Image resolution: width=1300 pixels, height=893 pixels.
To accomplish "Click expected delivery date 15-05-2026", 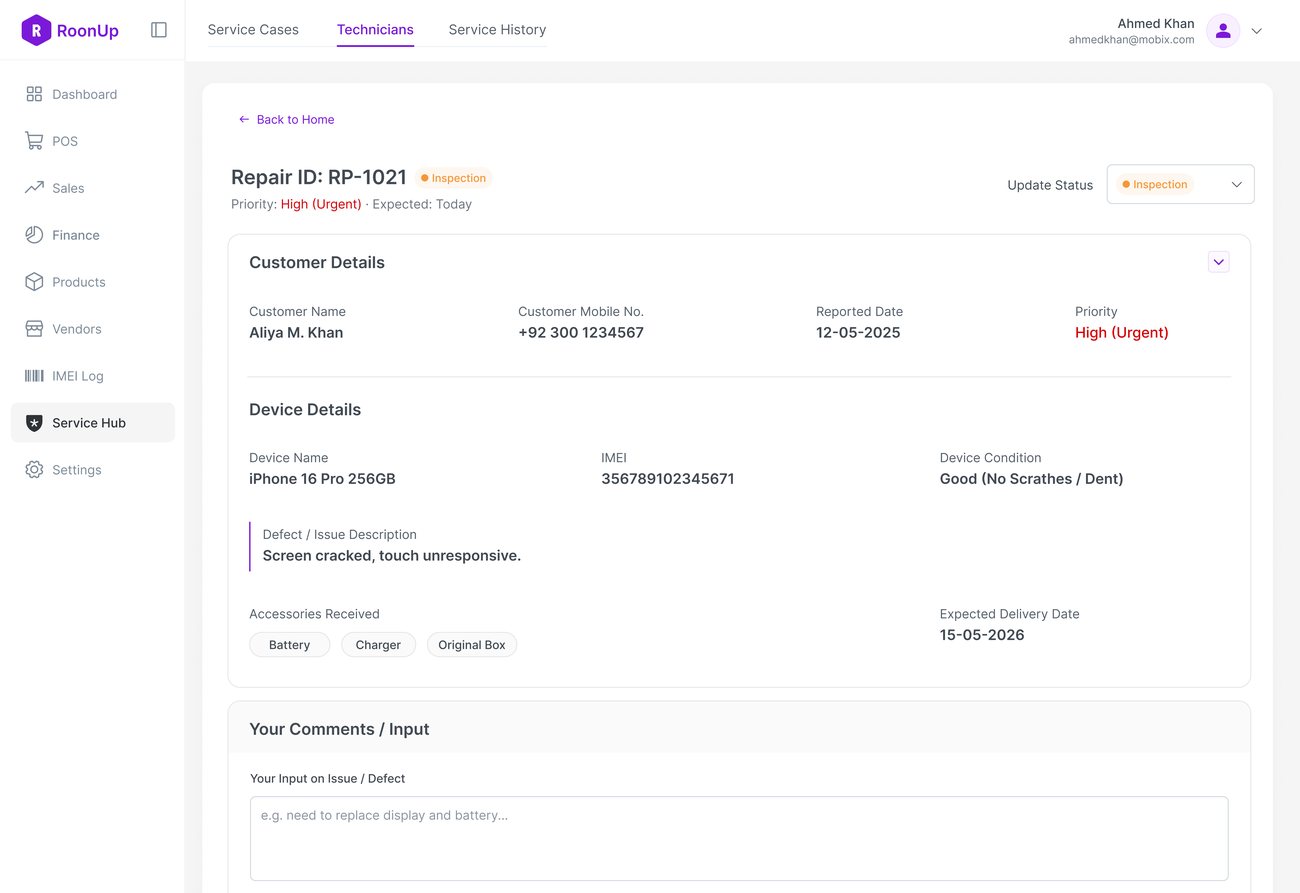I will coord(982,635).
